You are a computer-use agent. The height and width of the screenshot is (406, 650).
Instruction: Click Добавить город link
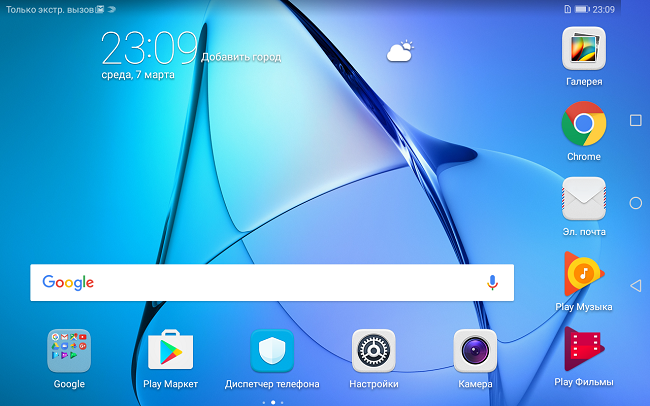pos(241,57)
